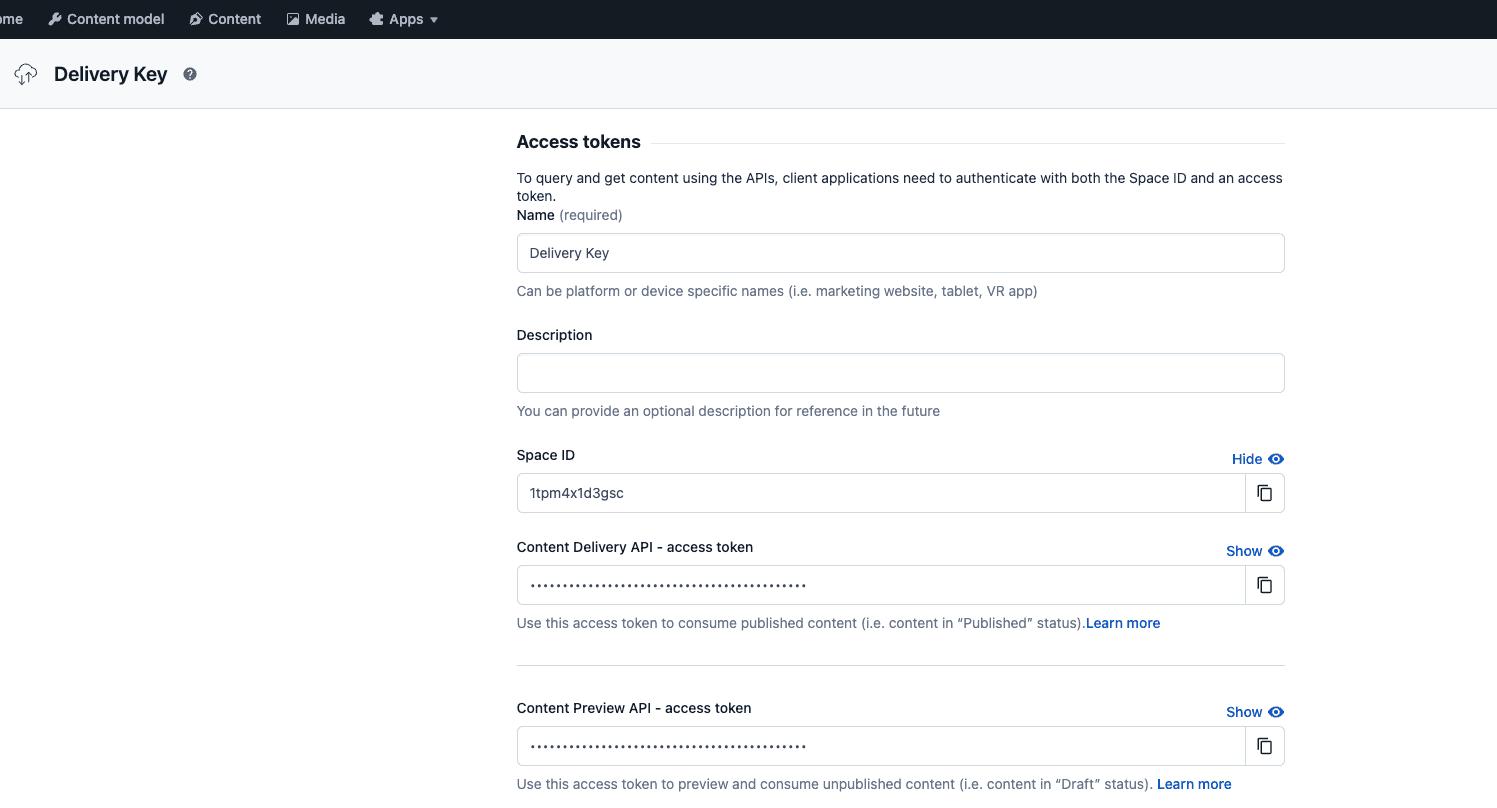Copy the Content Delivery API access token
1497x808 pixels.
[1264, 585]
